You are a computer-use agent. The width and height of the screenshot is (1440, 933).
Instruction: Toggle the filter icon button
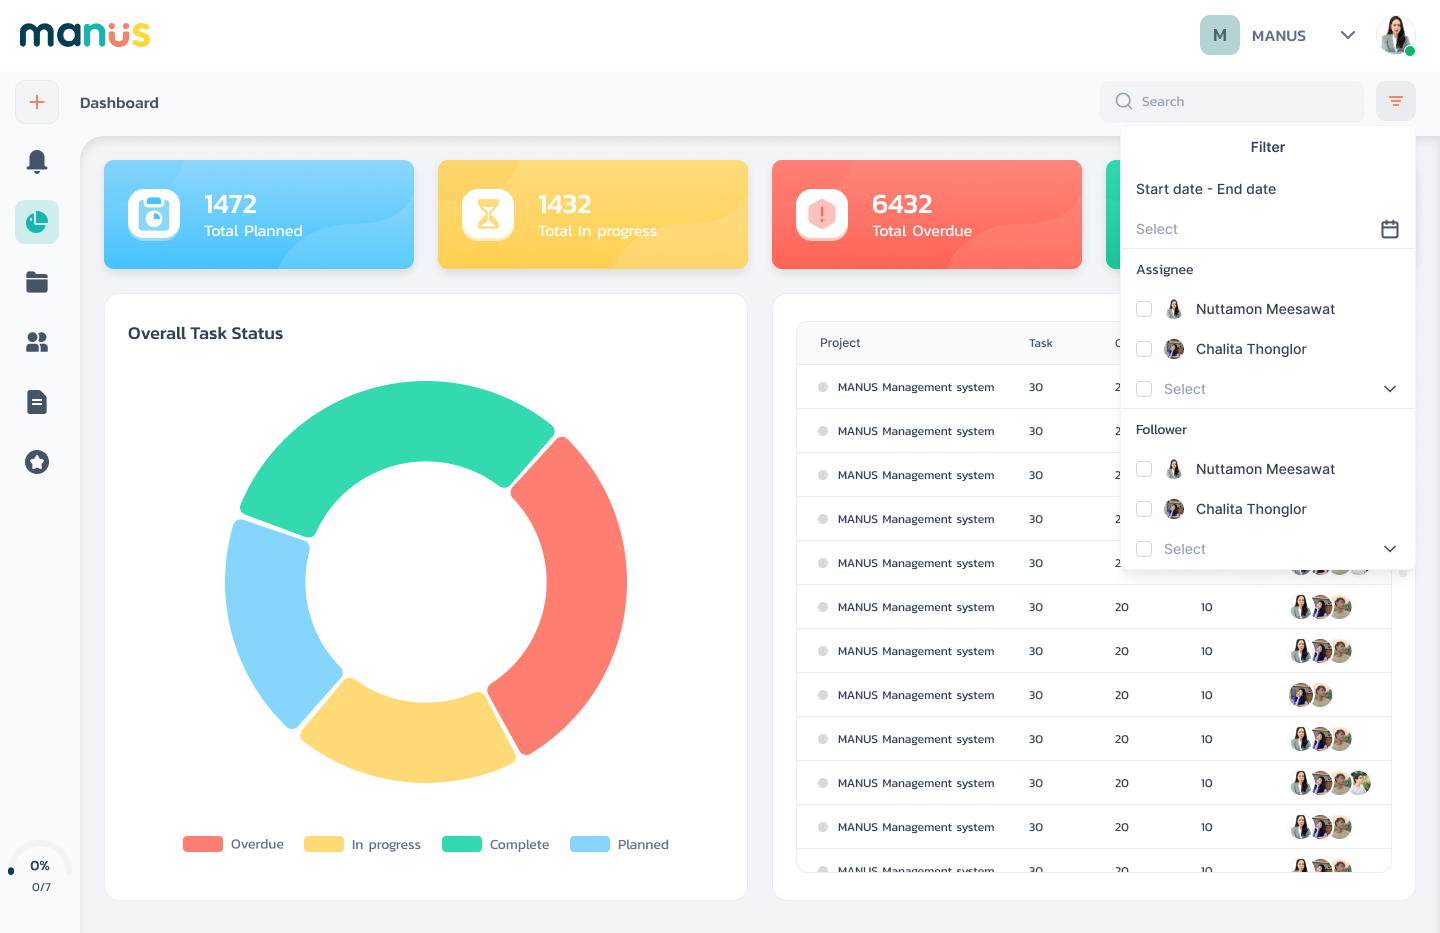1395,101
